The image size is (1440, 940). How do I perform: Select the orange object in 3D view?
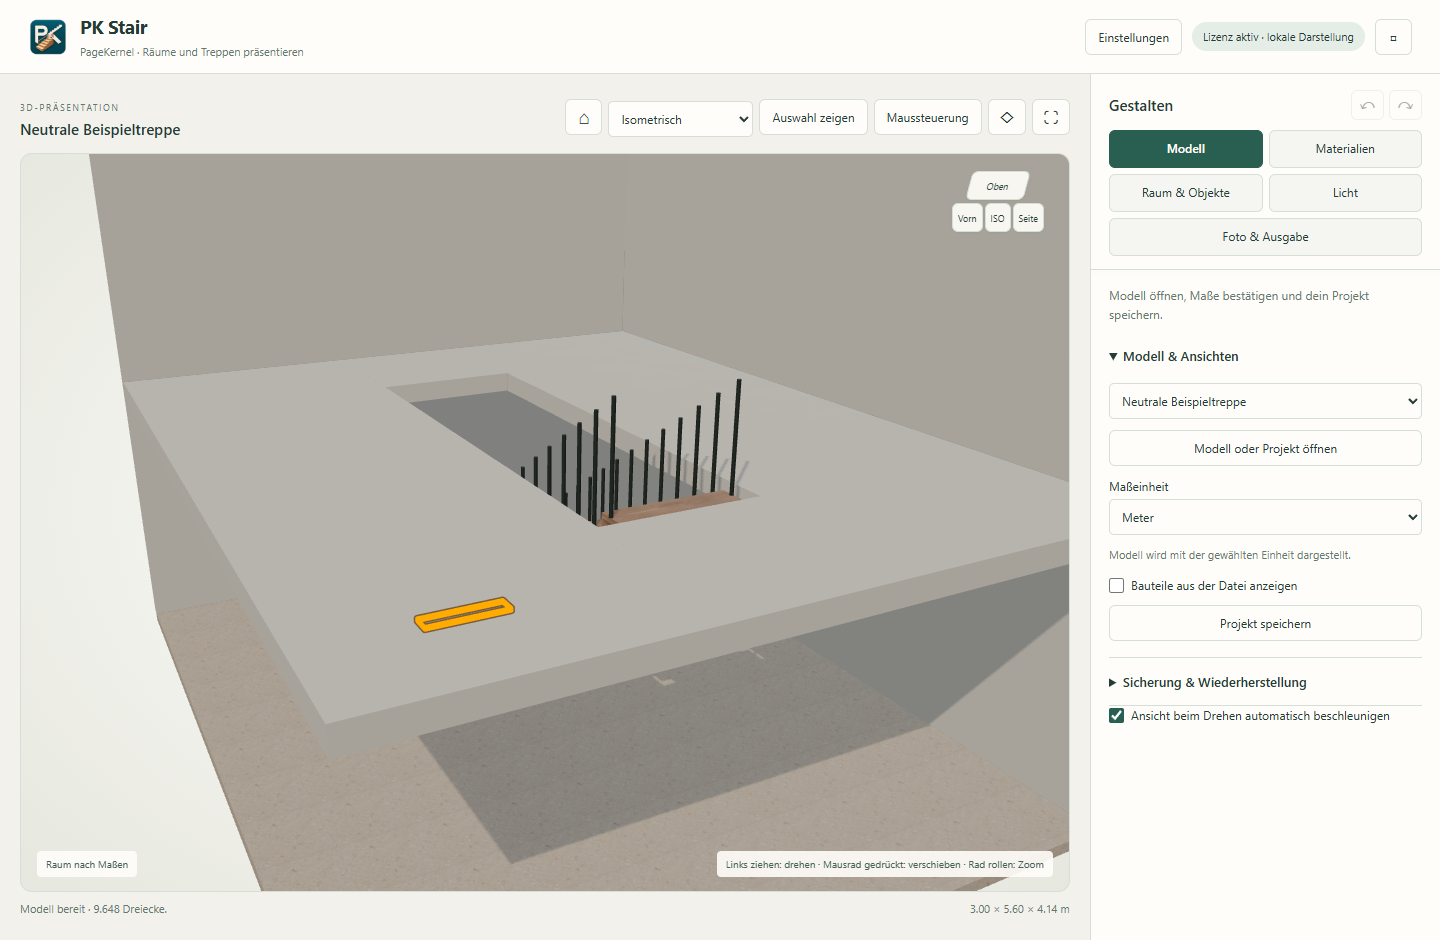point(464,614)
